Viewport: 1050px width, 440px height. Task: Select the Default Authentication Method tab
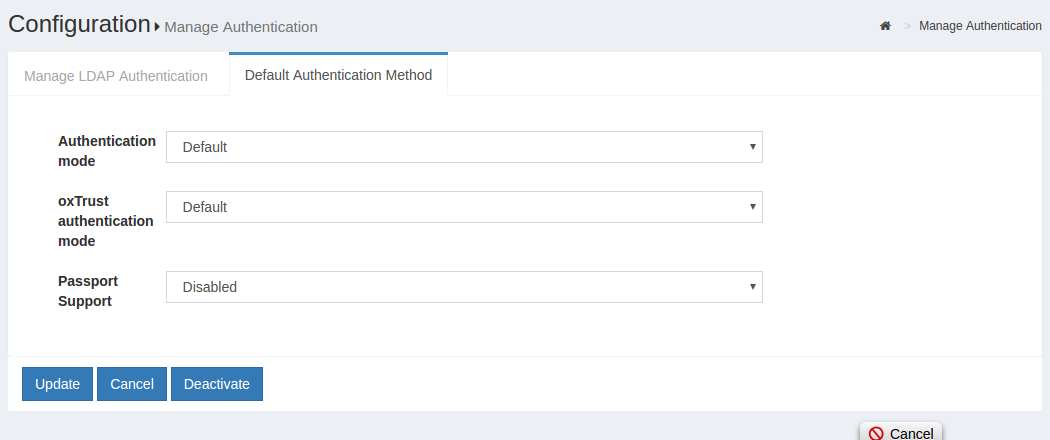(338, 75)
